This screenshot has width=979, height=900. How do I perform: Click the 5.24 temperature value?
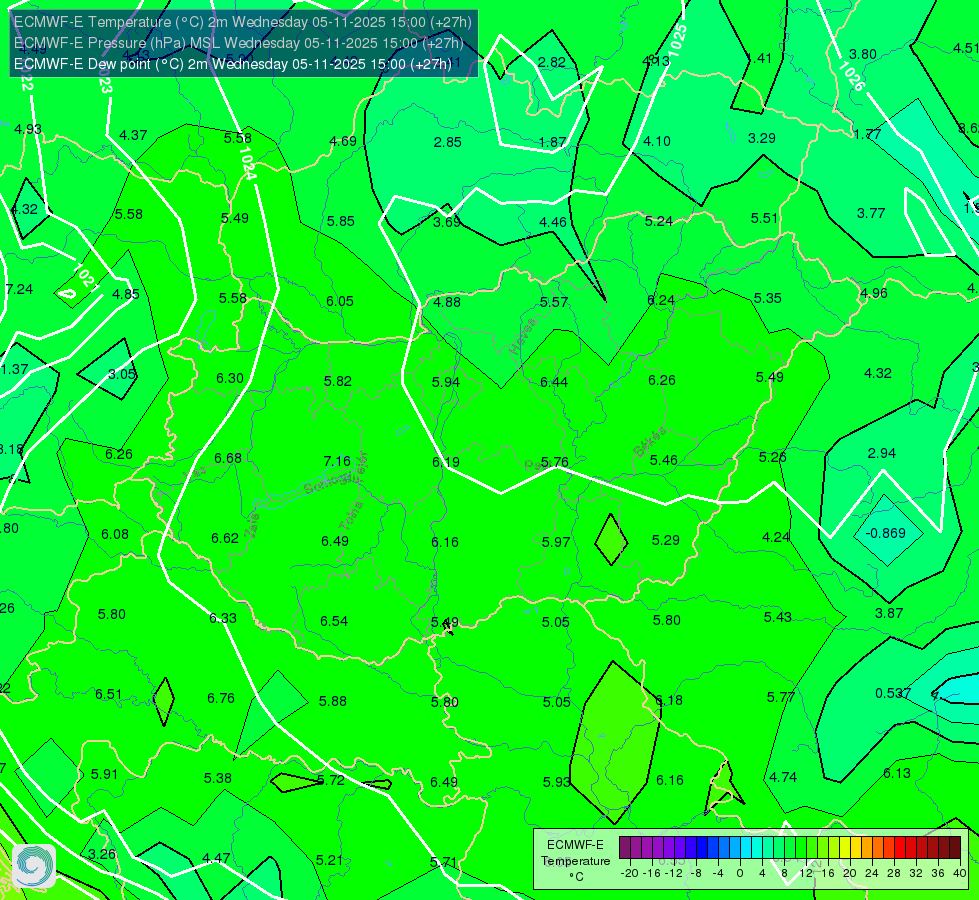pos(659,221)
